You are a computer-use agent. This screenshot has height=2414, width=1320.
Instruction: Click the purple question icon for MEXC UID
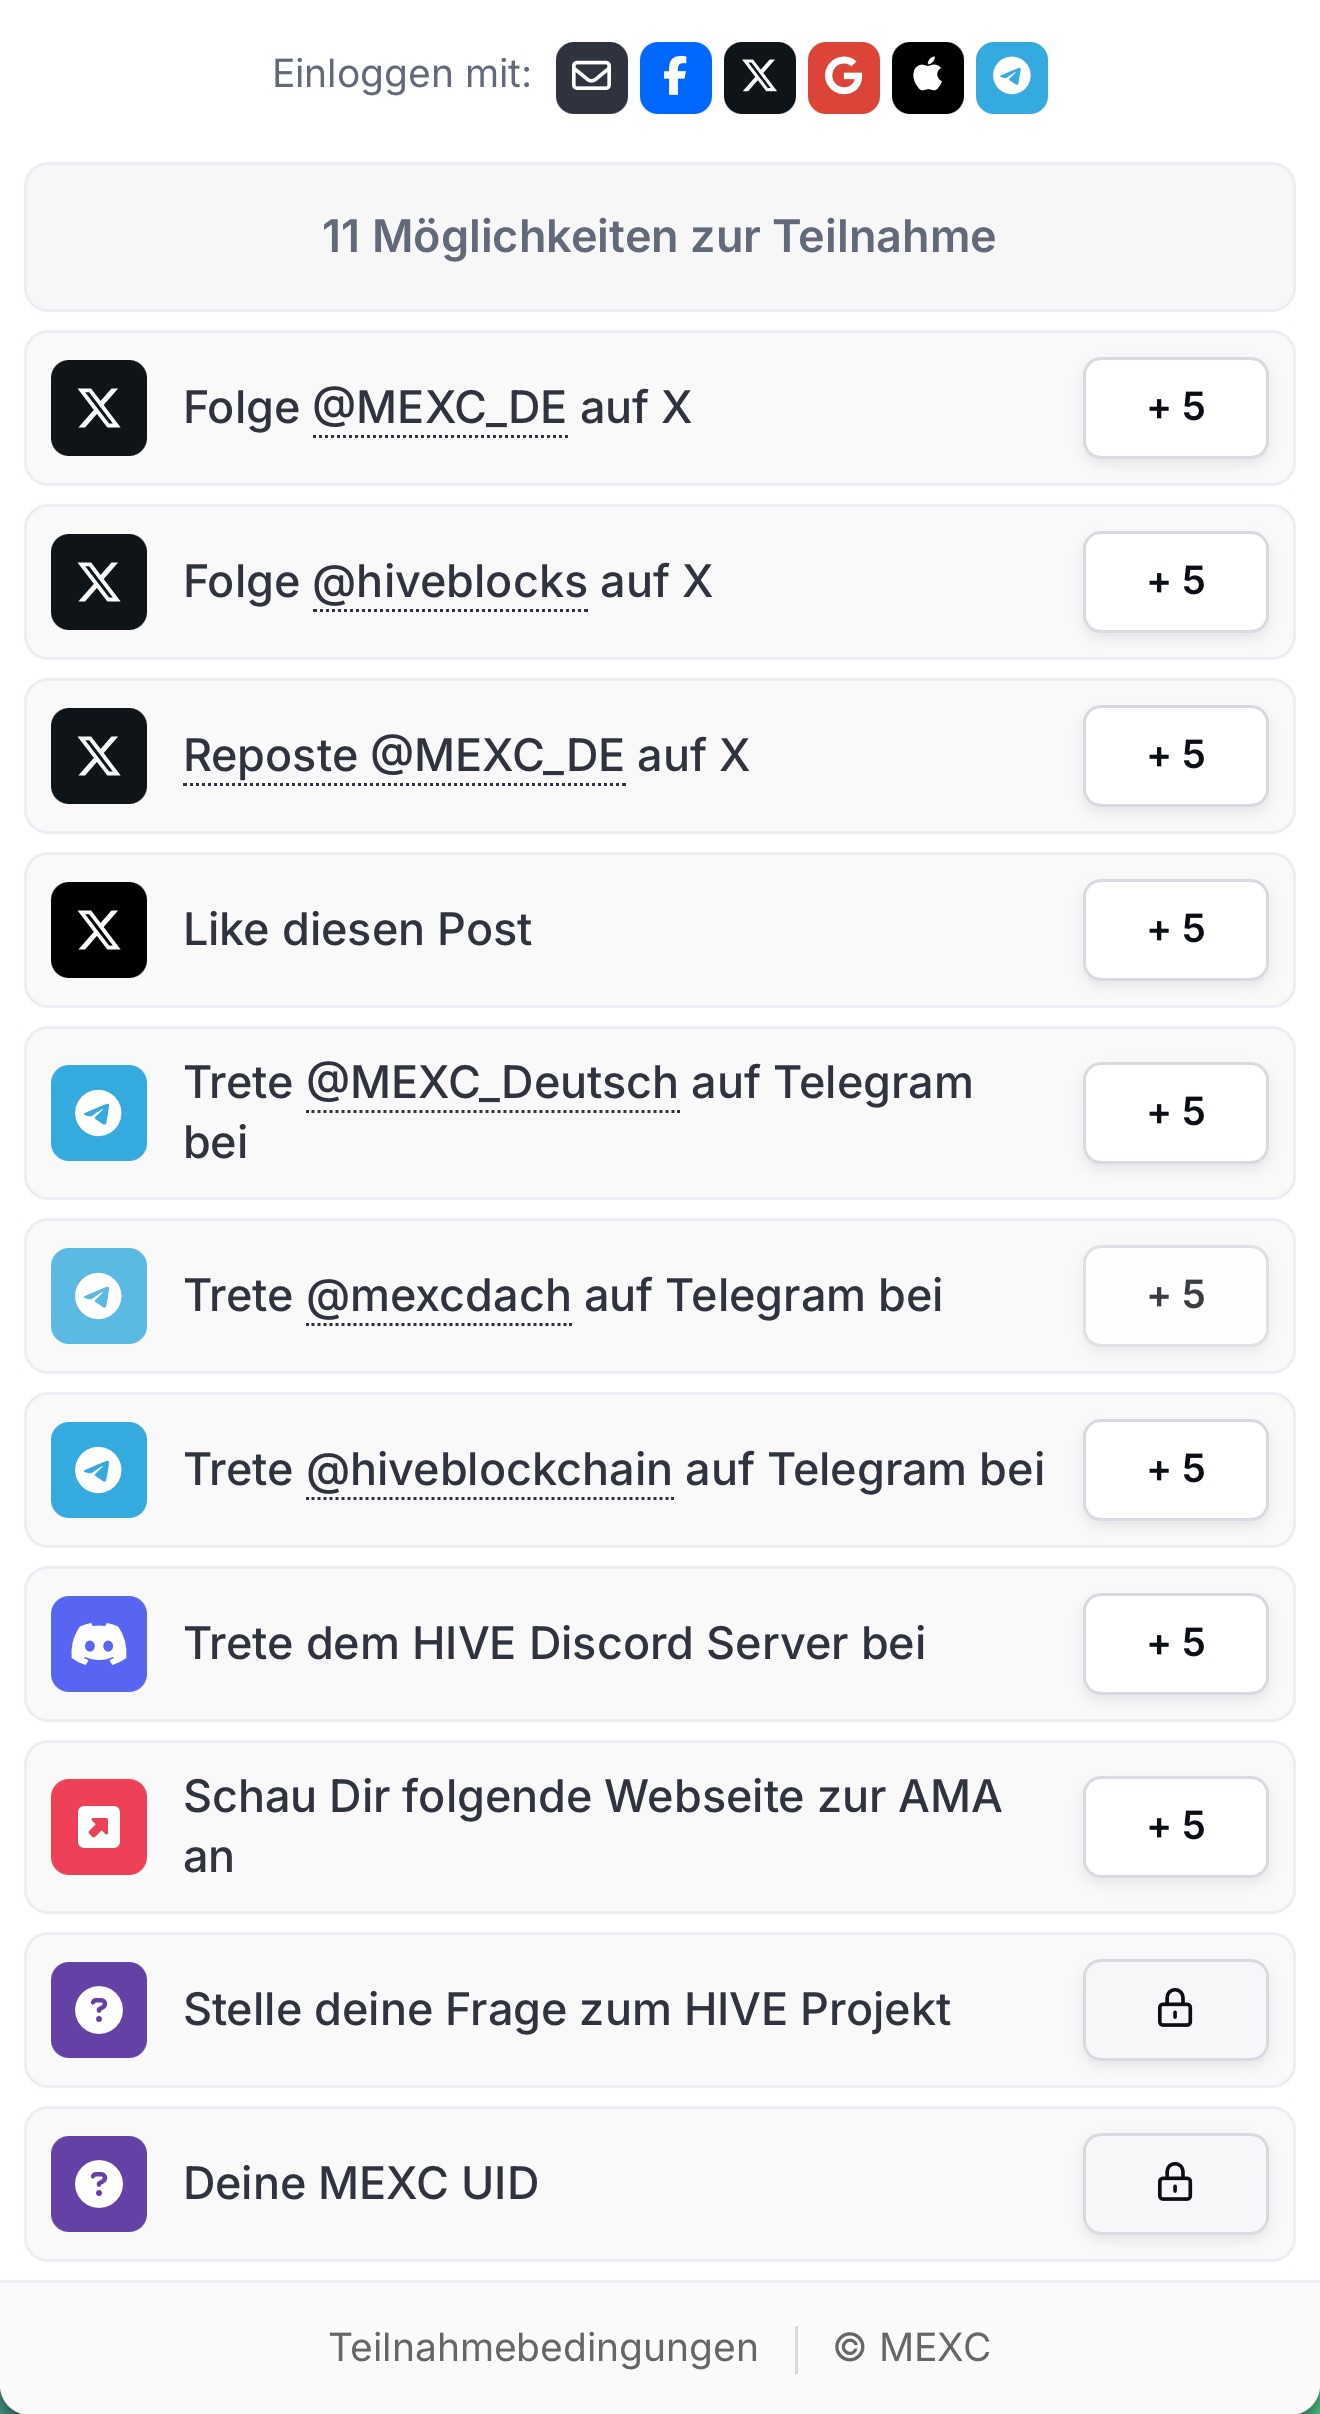click(99, 2183)
